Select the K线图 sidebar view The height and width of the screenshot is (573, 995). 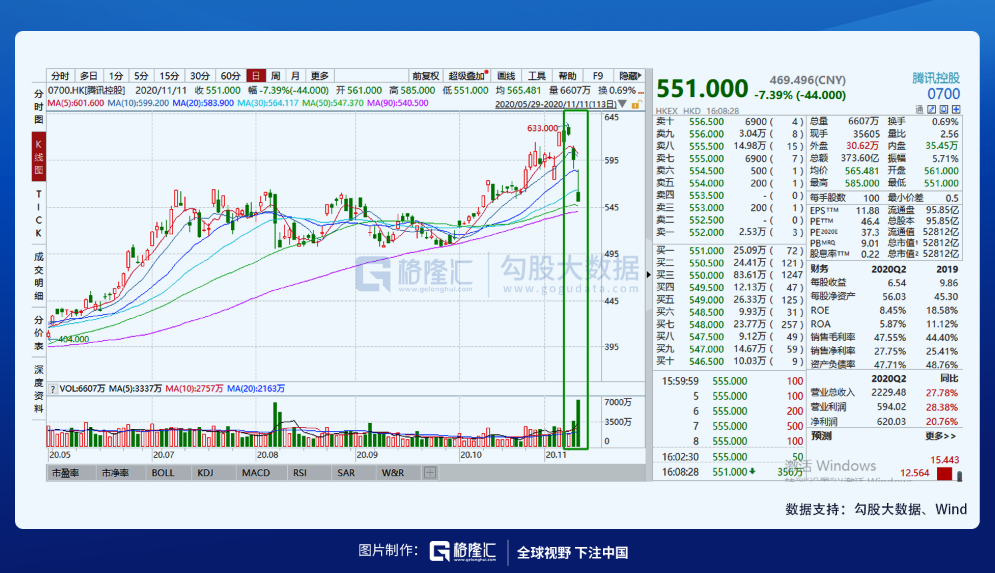(x=39, y=157)
